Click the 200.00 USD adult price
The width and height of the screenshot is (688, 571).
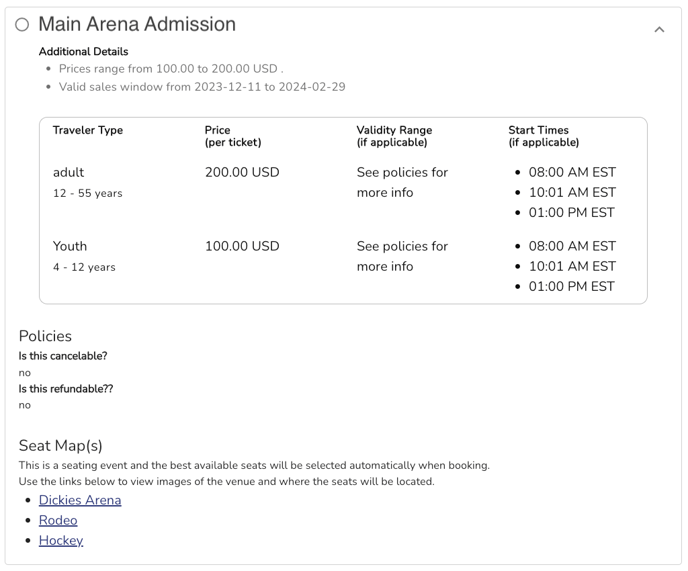tap(242, 172)
